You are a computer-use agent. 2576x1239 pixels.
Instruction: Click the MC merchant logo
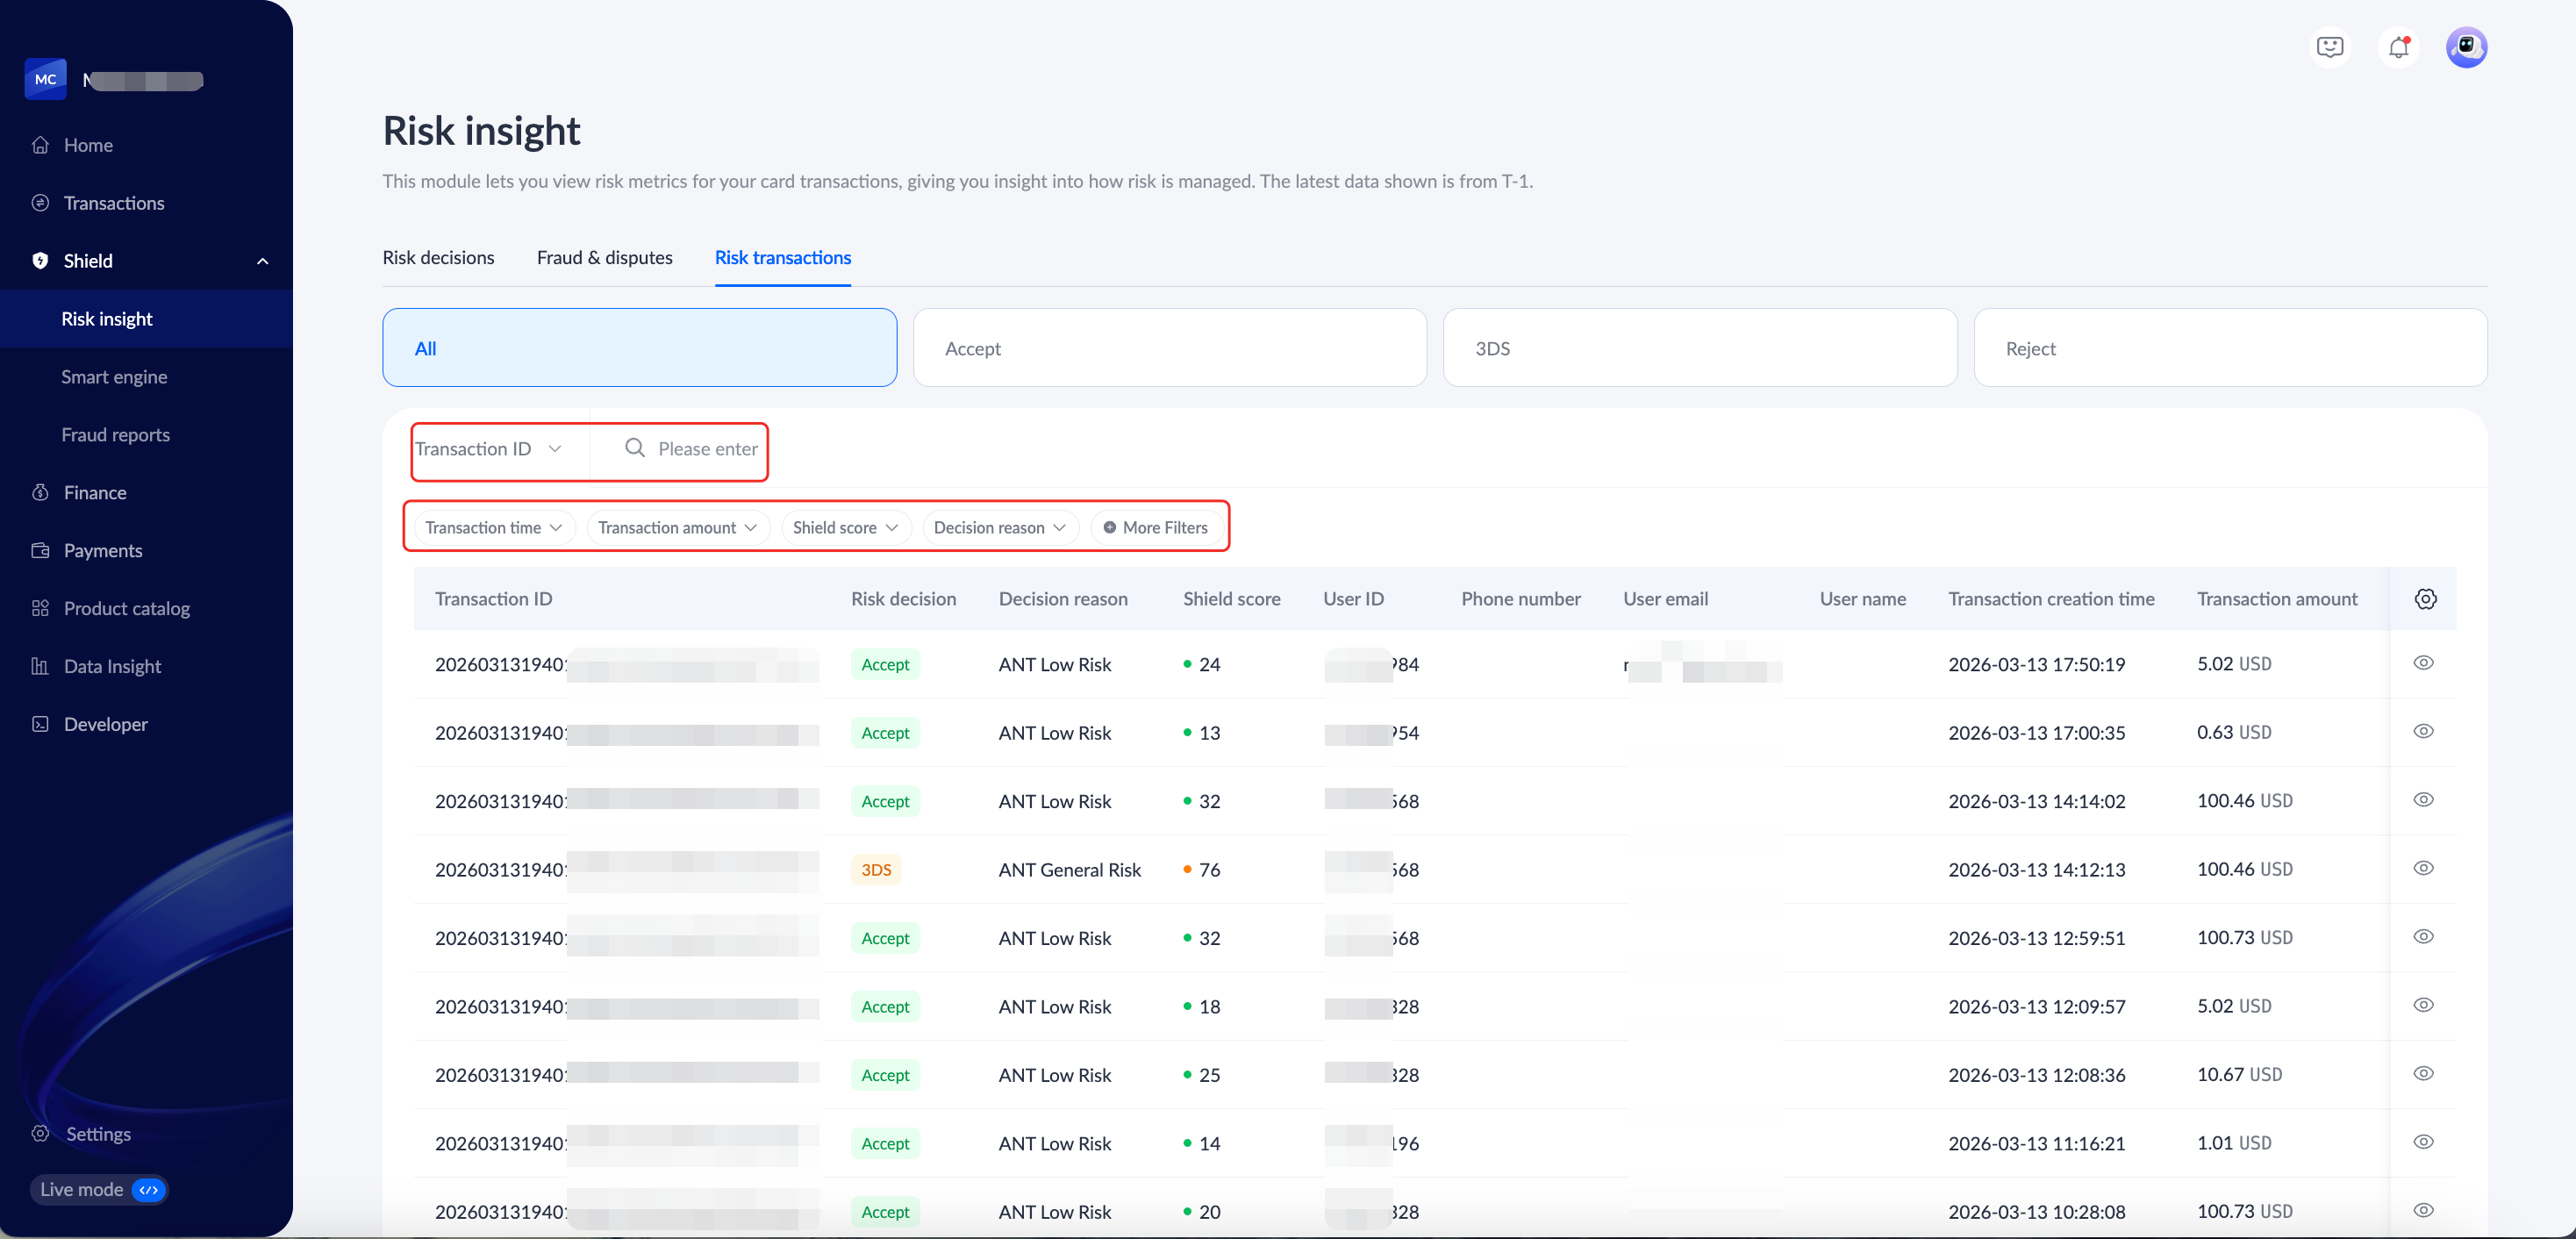click(46, 79)
